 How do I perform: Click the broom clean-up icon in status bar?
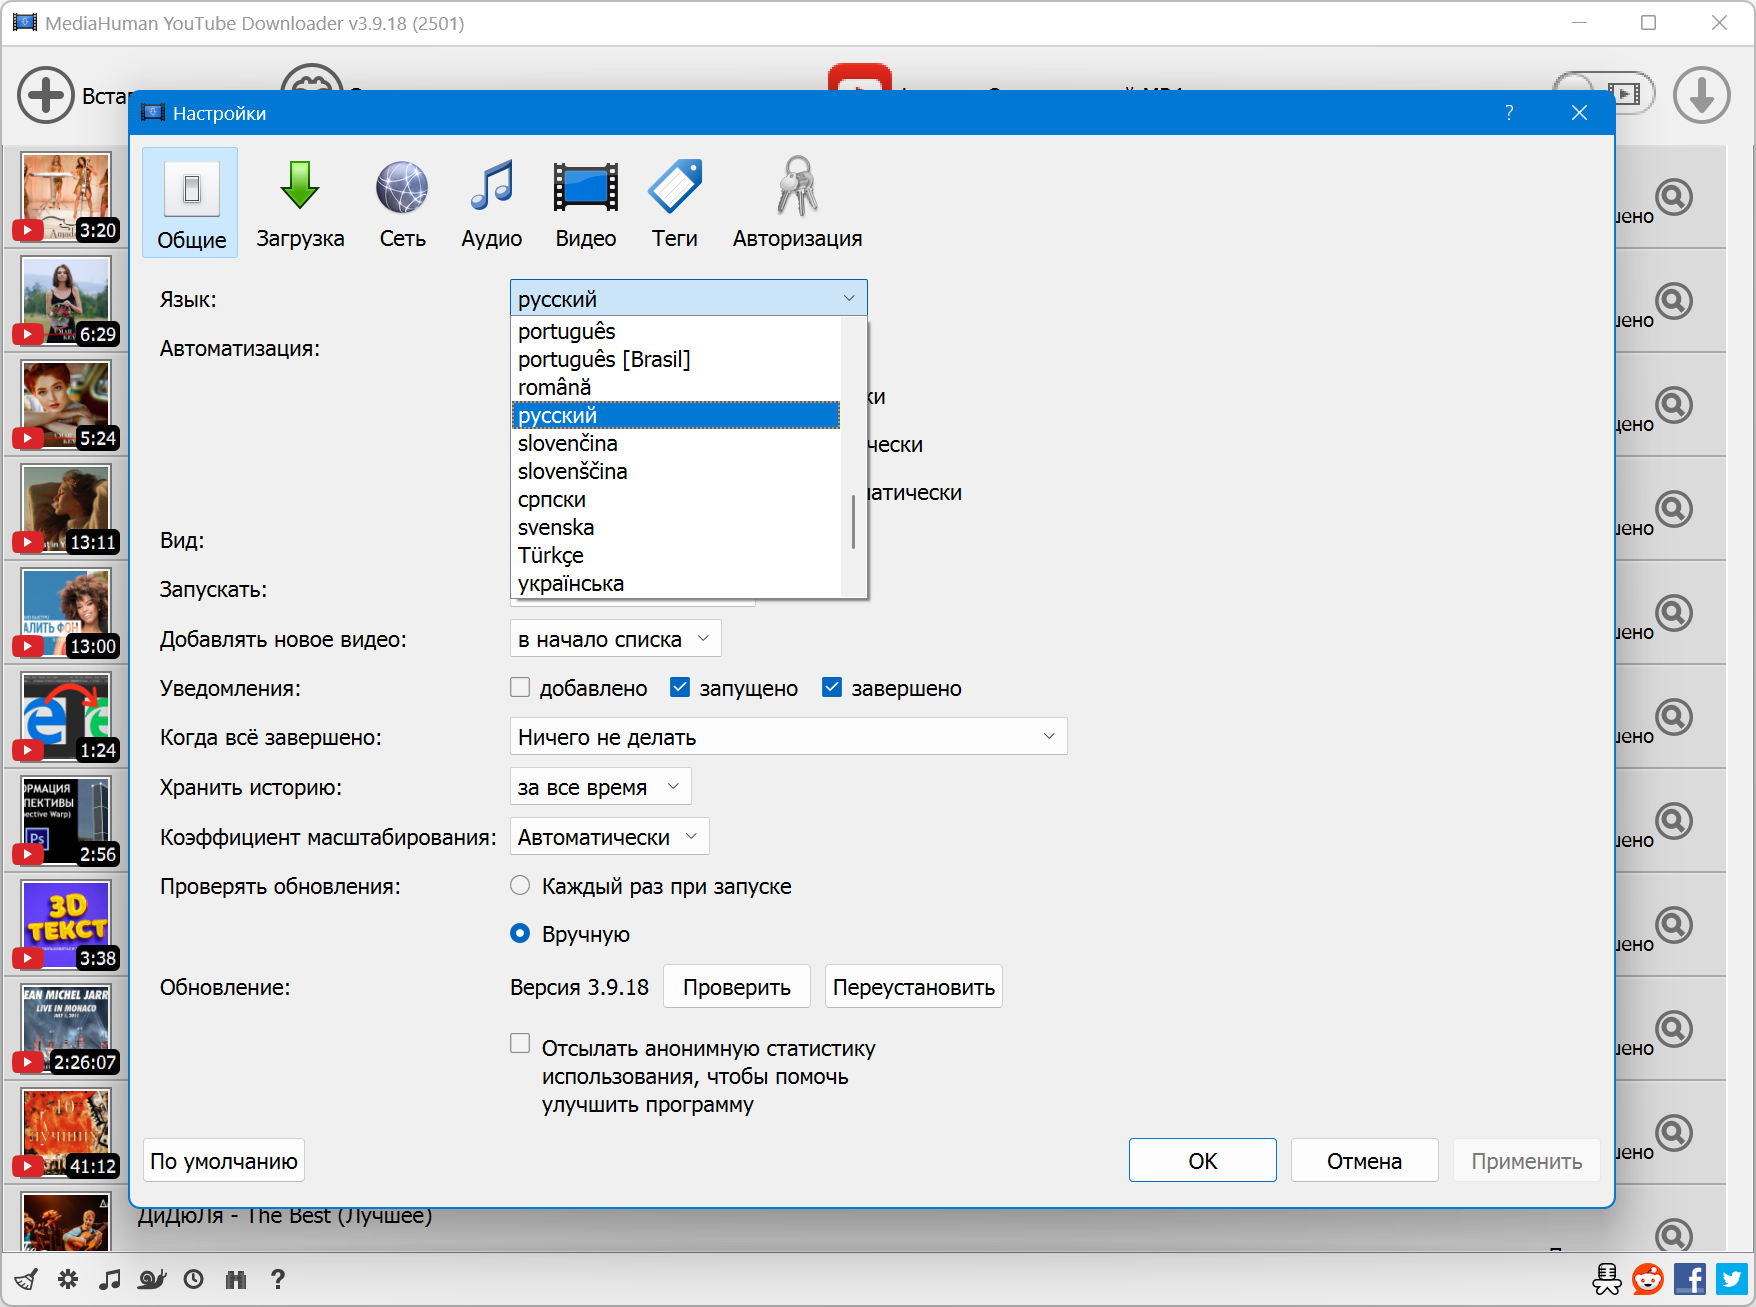tap(26, 1279)
